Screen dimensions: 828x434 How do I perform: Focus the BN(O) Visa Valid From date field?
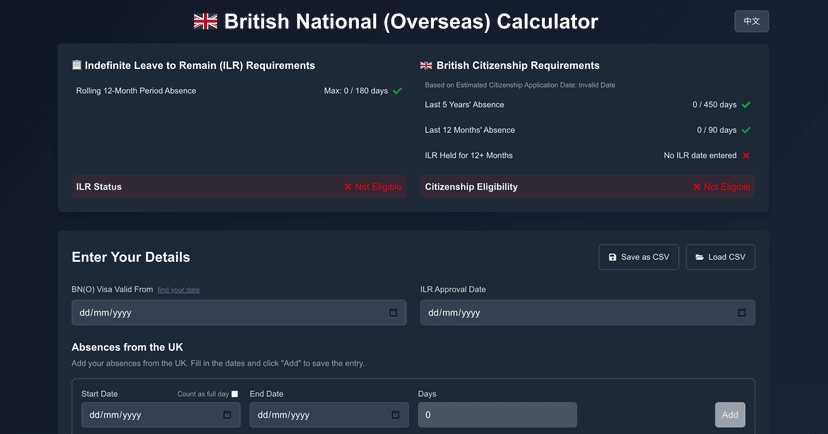click(x=239, y=313)
